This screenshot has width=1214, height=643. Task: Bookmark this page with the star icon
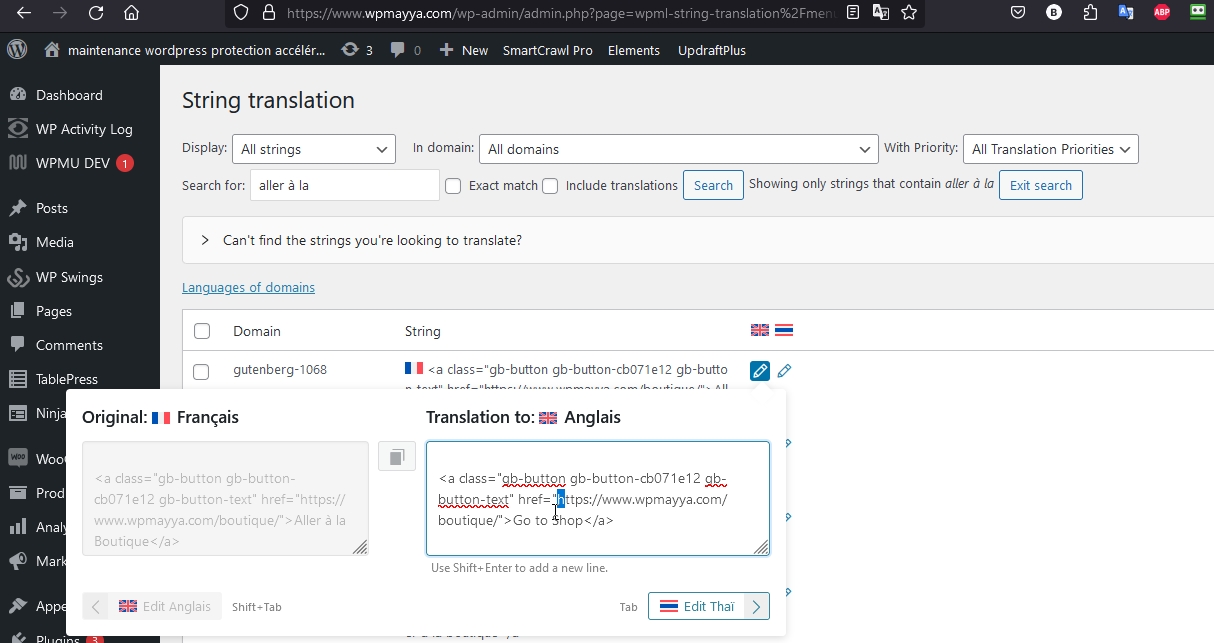[908, 13]
